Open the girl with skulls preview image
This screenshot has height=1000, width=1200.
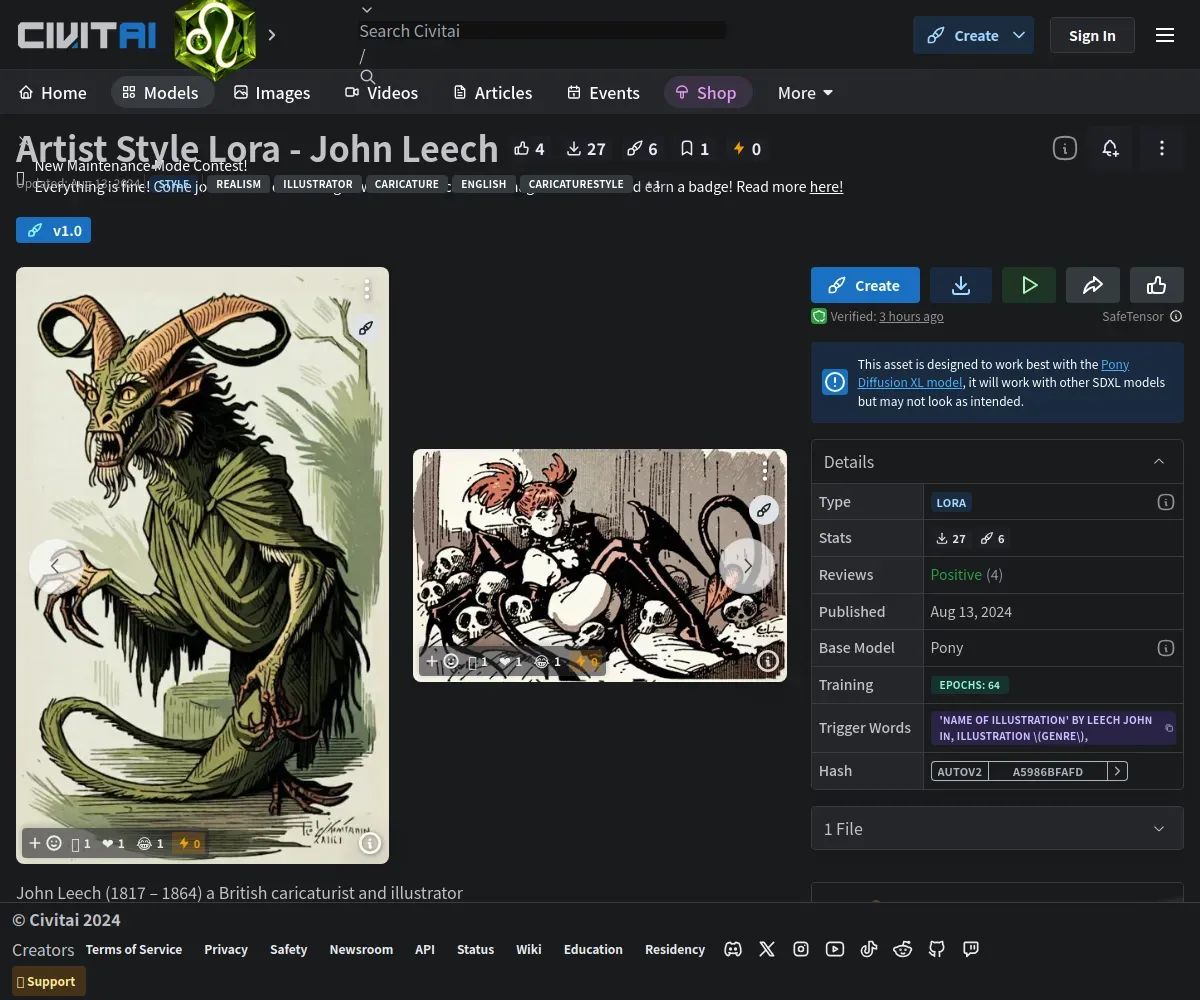coord(600,565)
